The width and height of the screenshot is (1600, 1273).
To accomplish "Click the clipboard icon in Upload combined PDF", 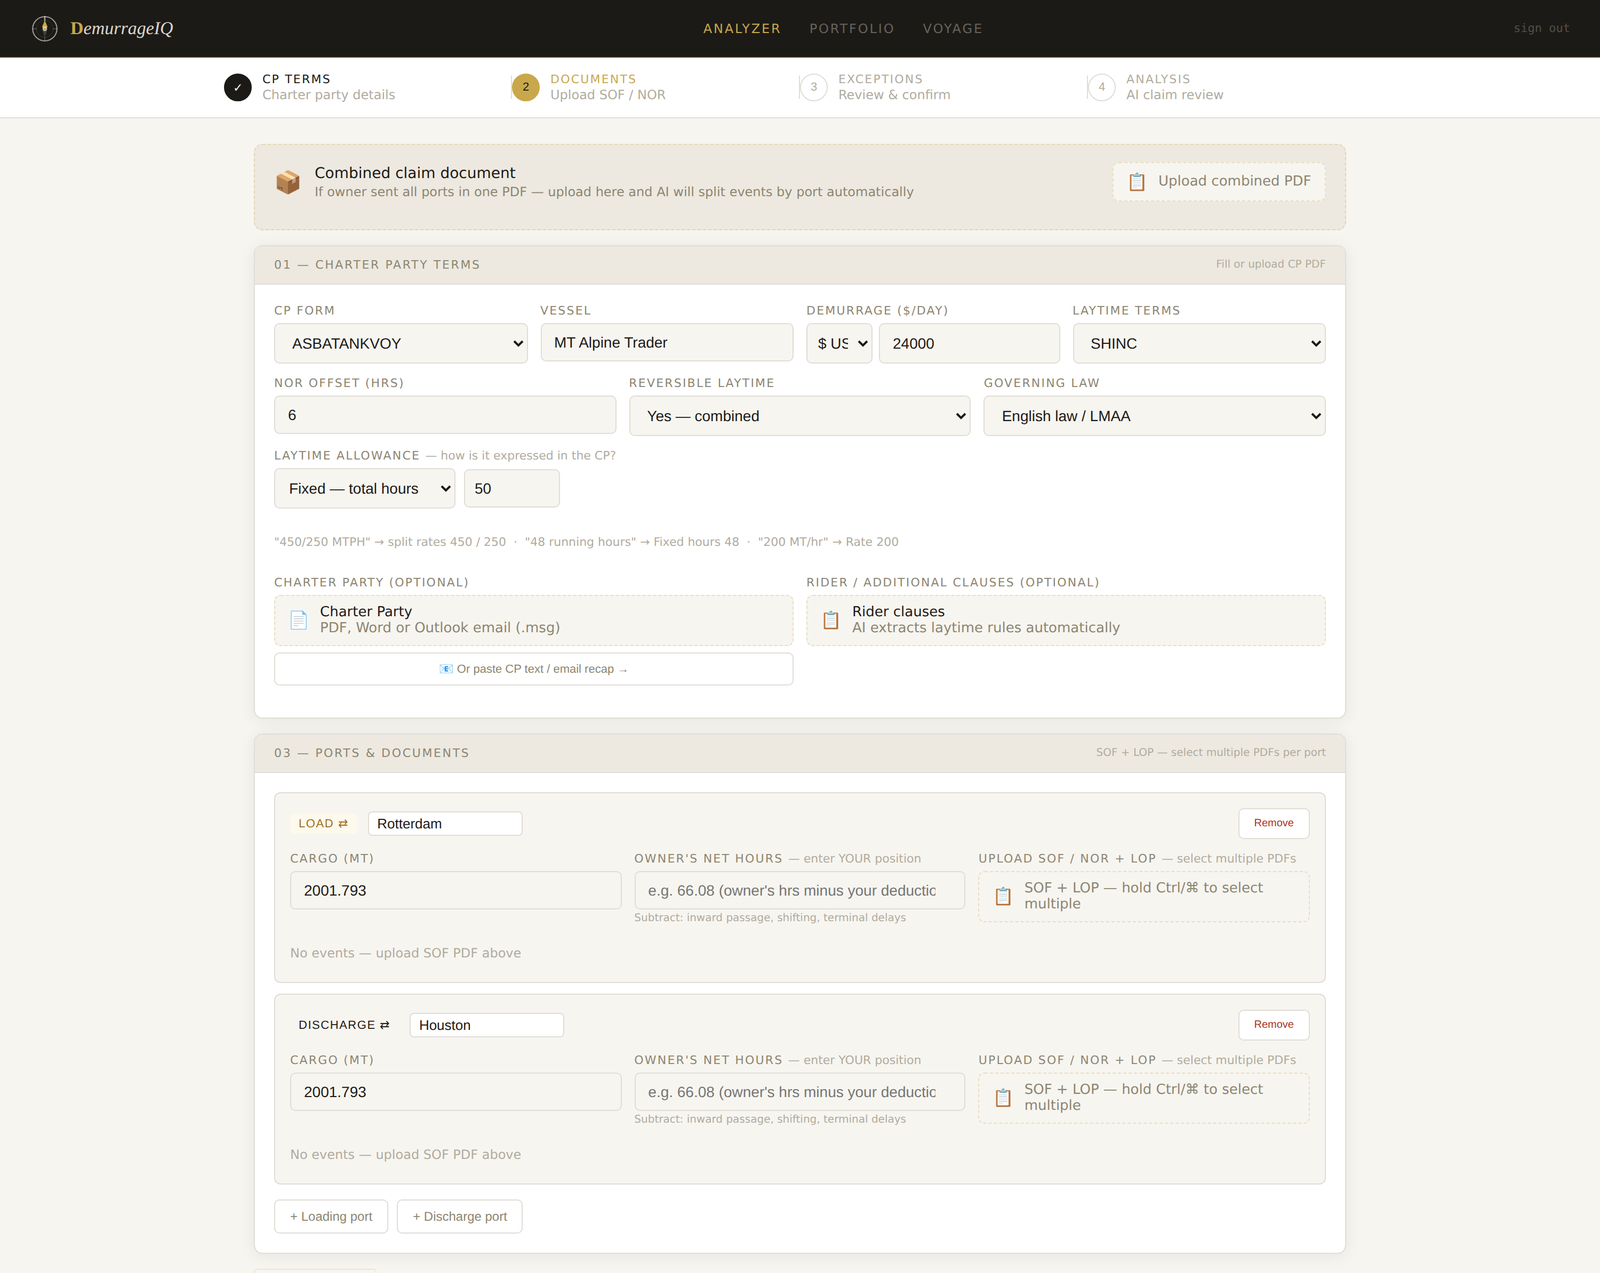I will [x=1137, y=182].
